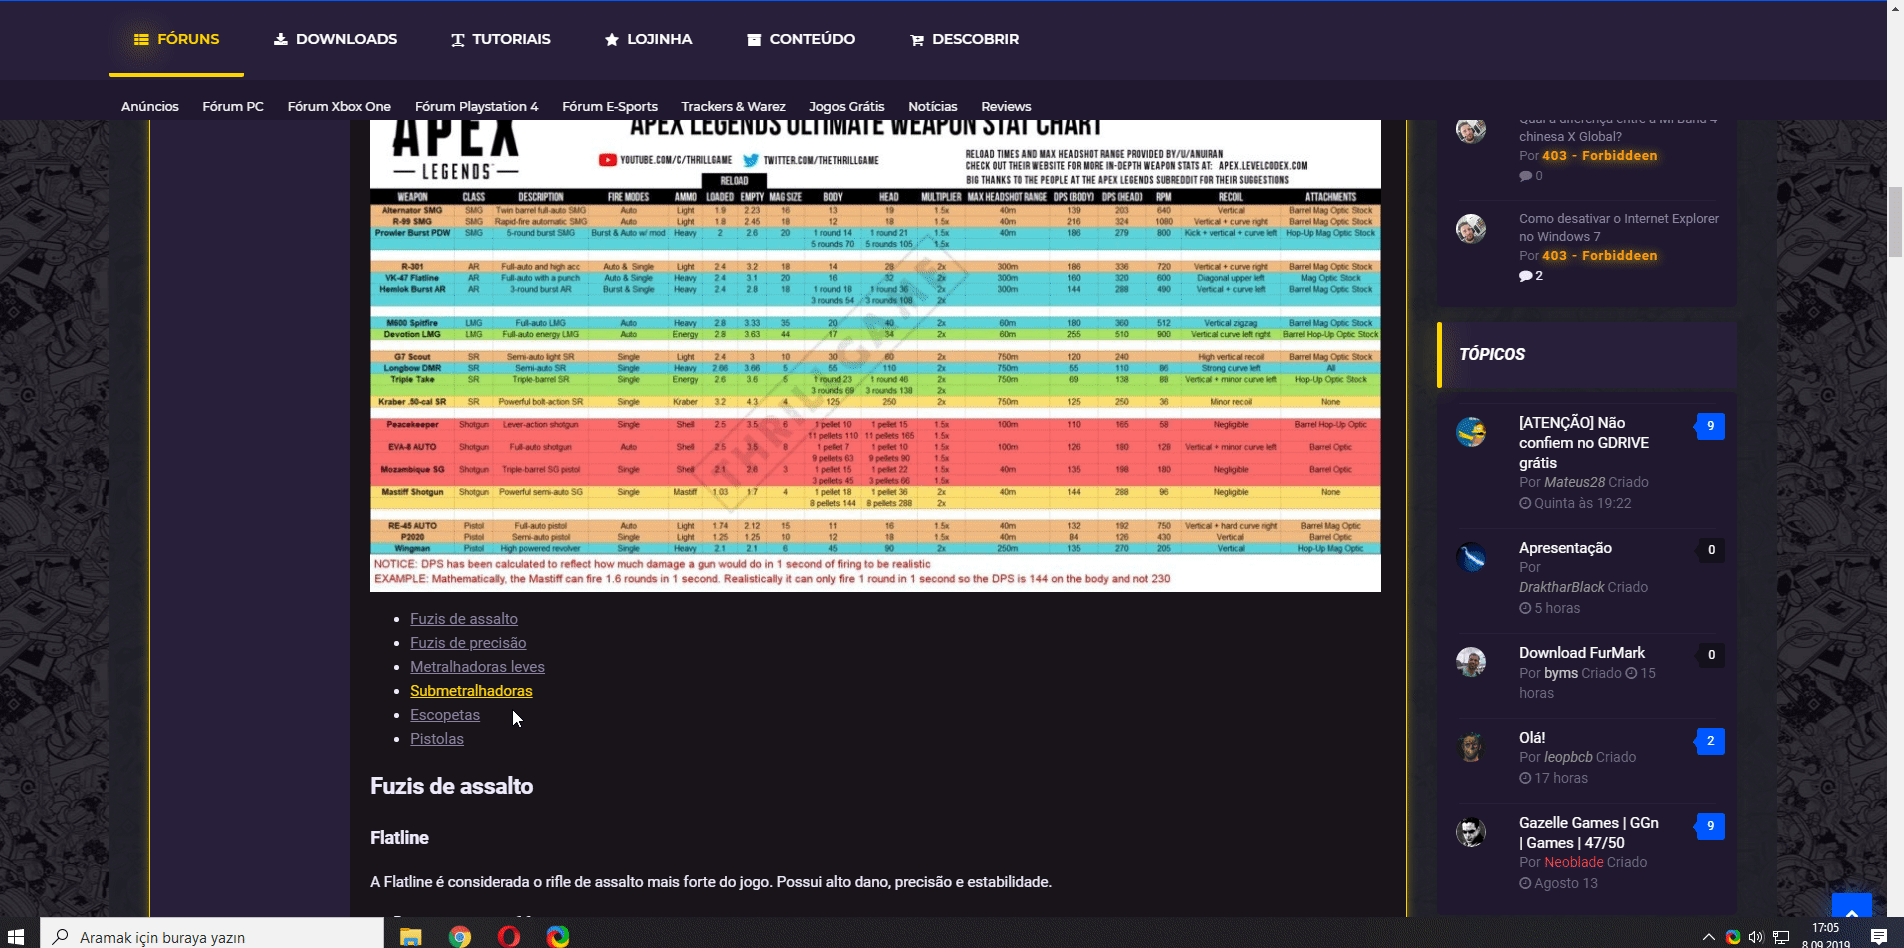
Task: Jump to the Submetralhadoras section link
Action: pos(471,691)
